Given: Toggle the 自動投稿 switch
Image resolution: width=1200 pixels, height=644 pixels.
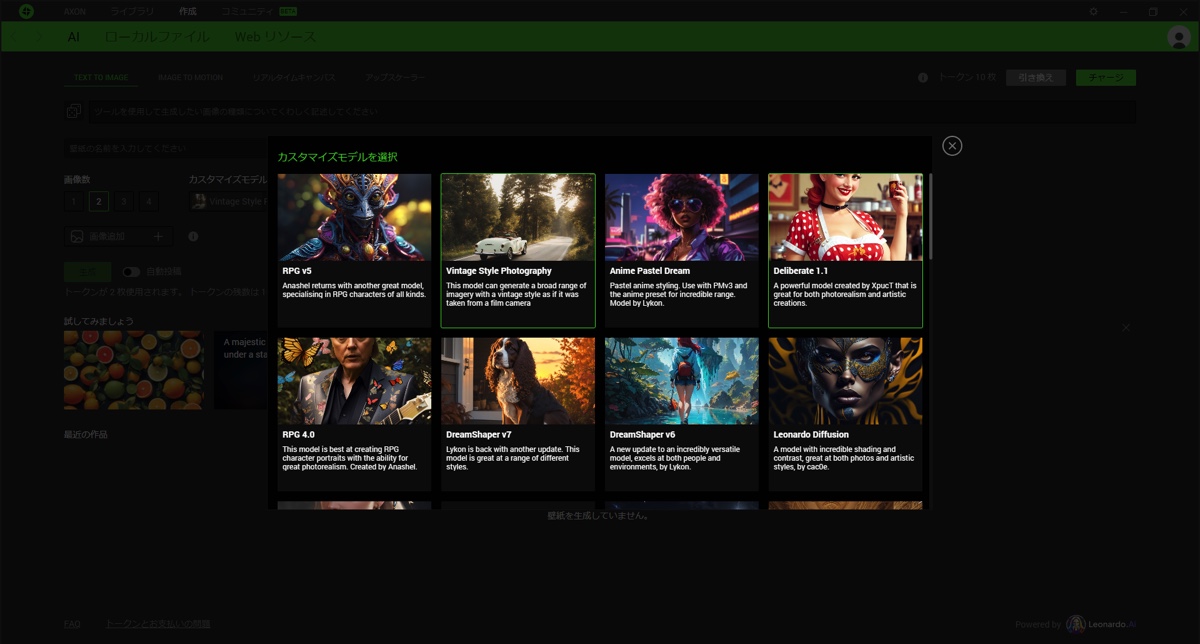Looking at the screenshot, I should click(x=131, y=271).
